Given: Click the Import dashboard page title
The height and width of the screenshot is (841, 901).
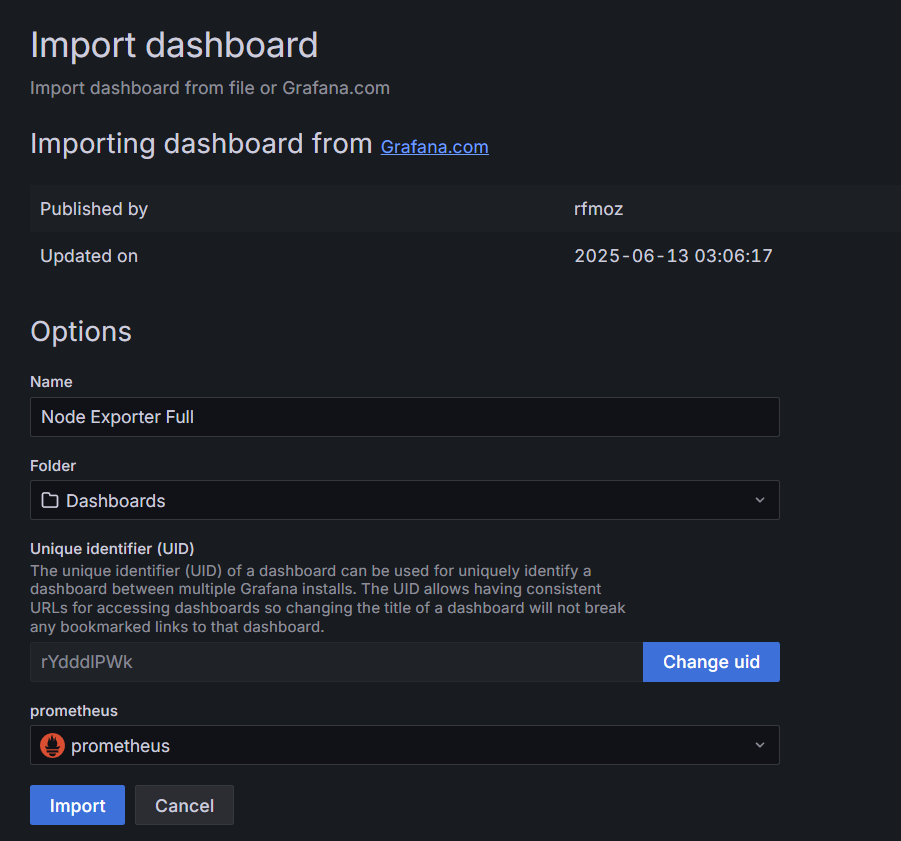Looking at the screenshot, I should (x=174, y=45).
